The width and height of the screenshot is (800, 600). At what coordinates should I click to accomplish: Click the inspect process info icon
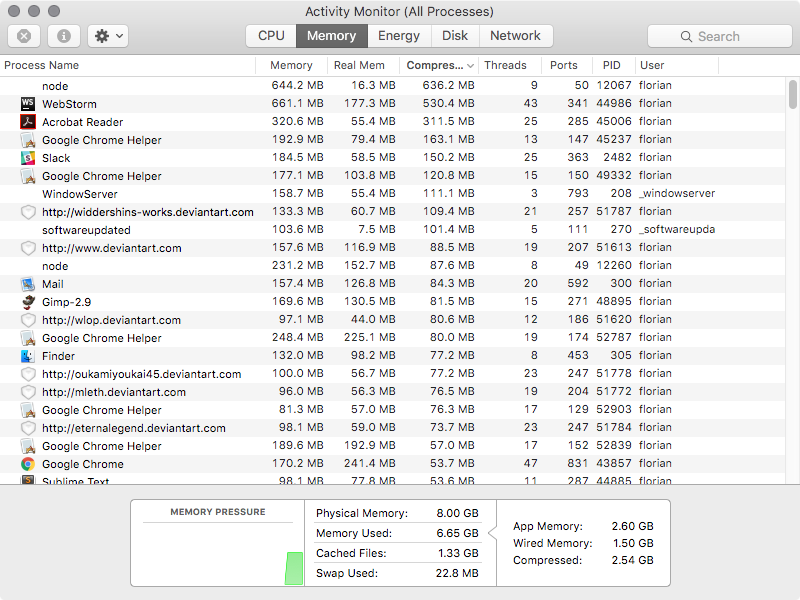point(64,36)
